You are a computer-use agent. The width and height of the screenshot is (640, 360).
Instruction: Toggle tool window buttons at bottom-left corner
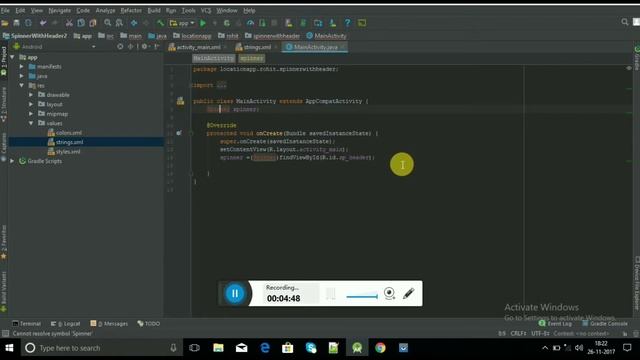click(5, 333)
